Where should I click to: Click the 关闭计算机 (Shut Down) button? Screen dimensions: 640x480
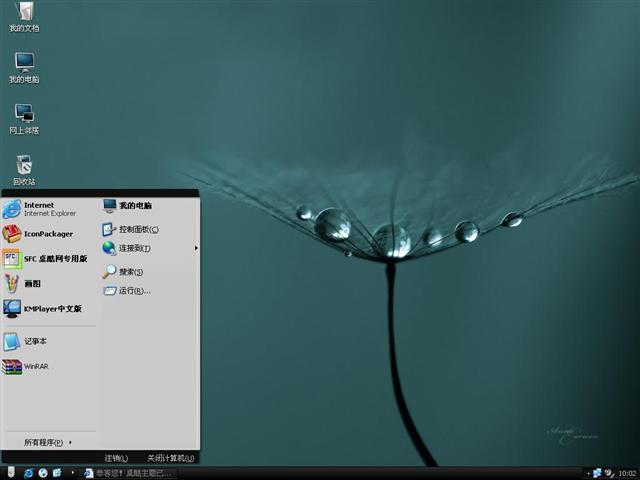170,458
